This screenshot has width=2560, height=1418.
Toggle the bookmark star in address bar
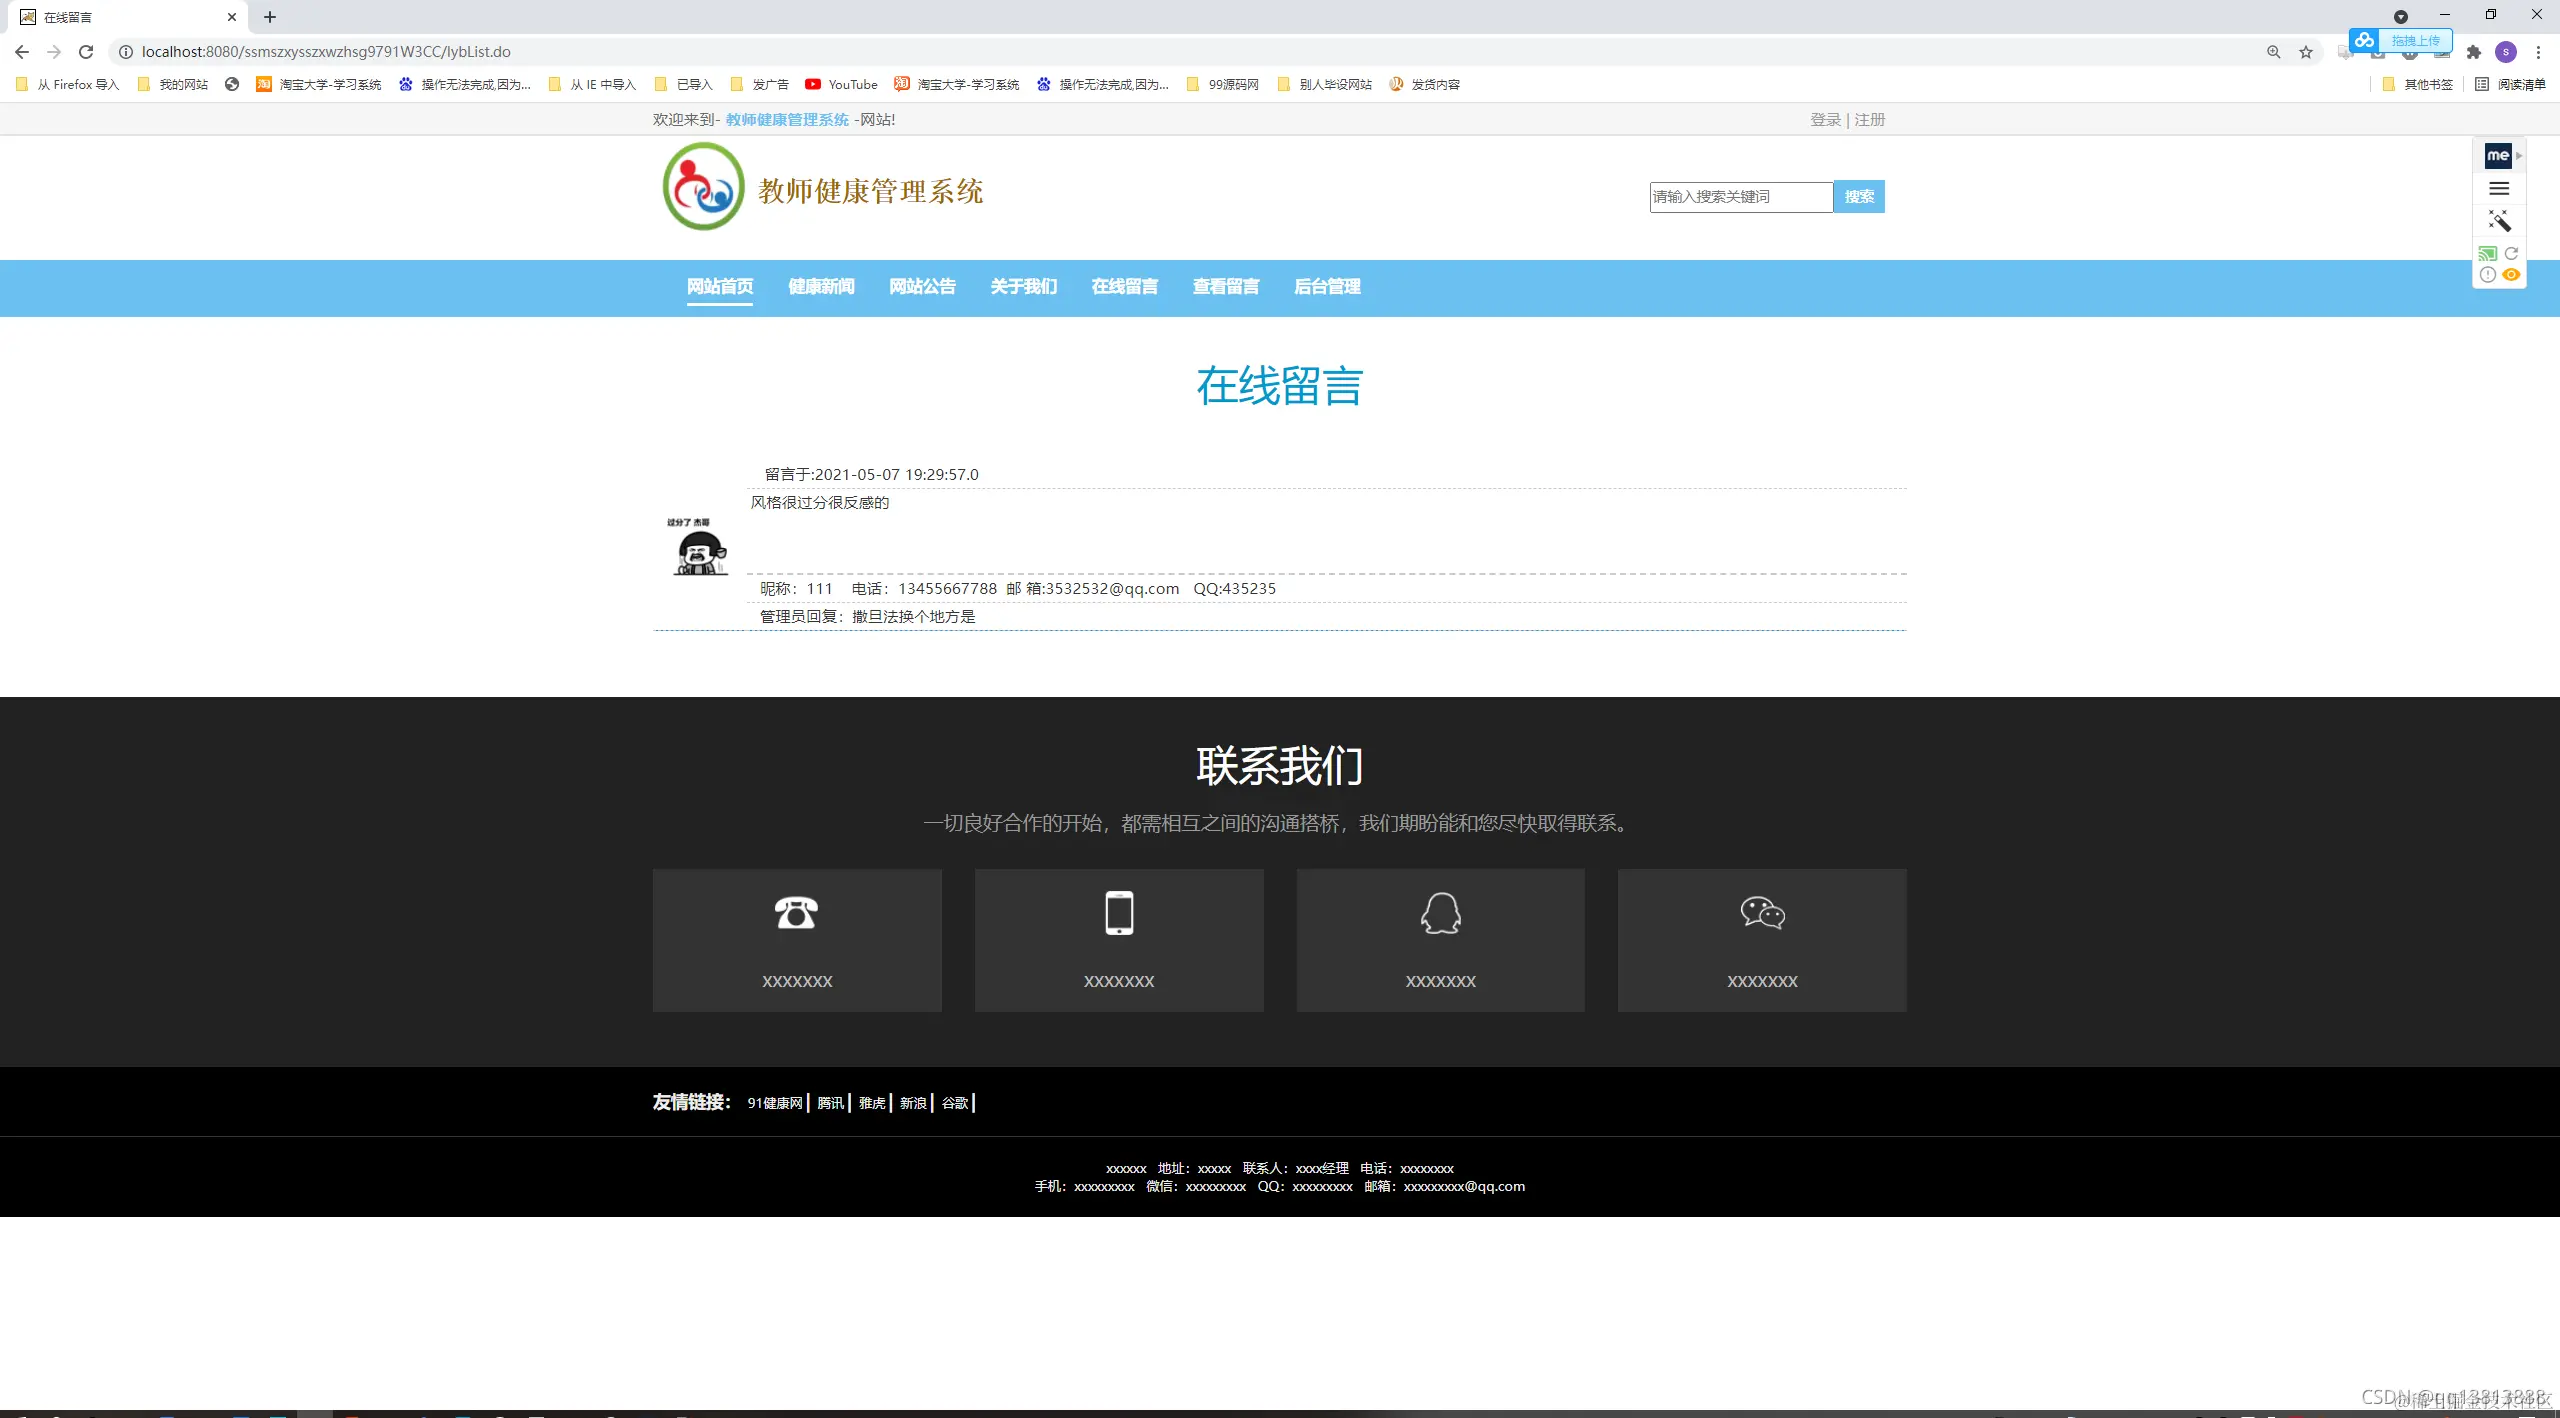pyautogui.click(x=2306, y=52)
